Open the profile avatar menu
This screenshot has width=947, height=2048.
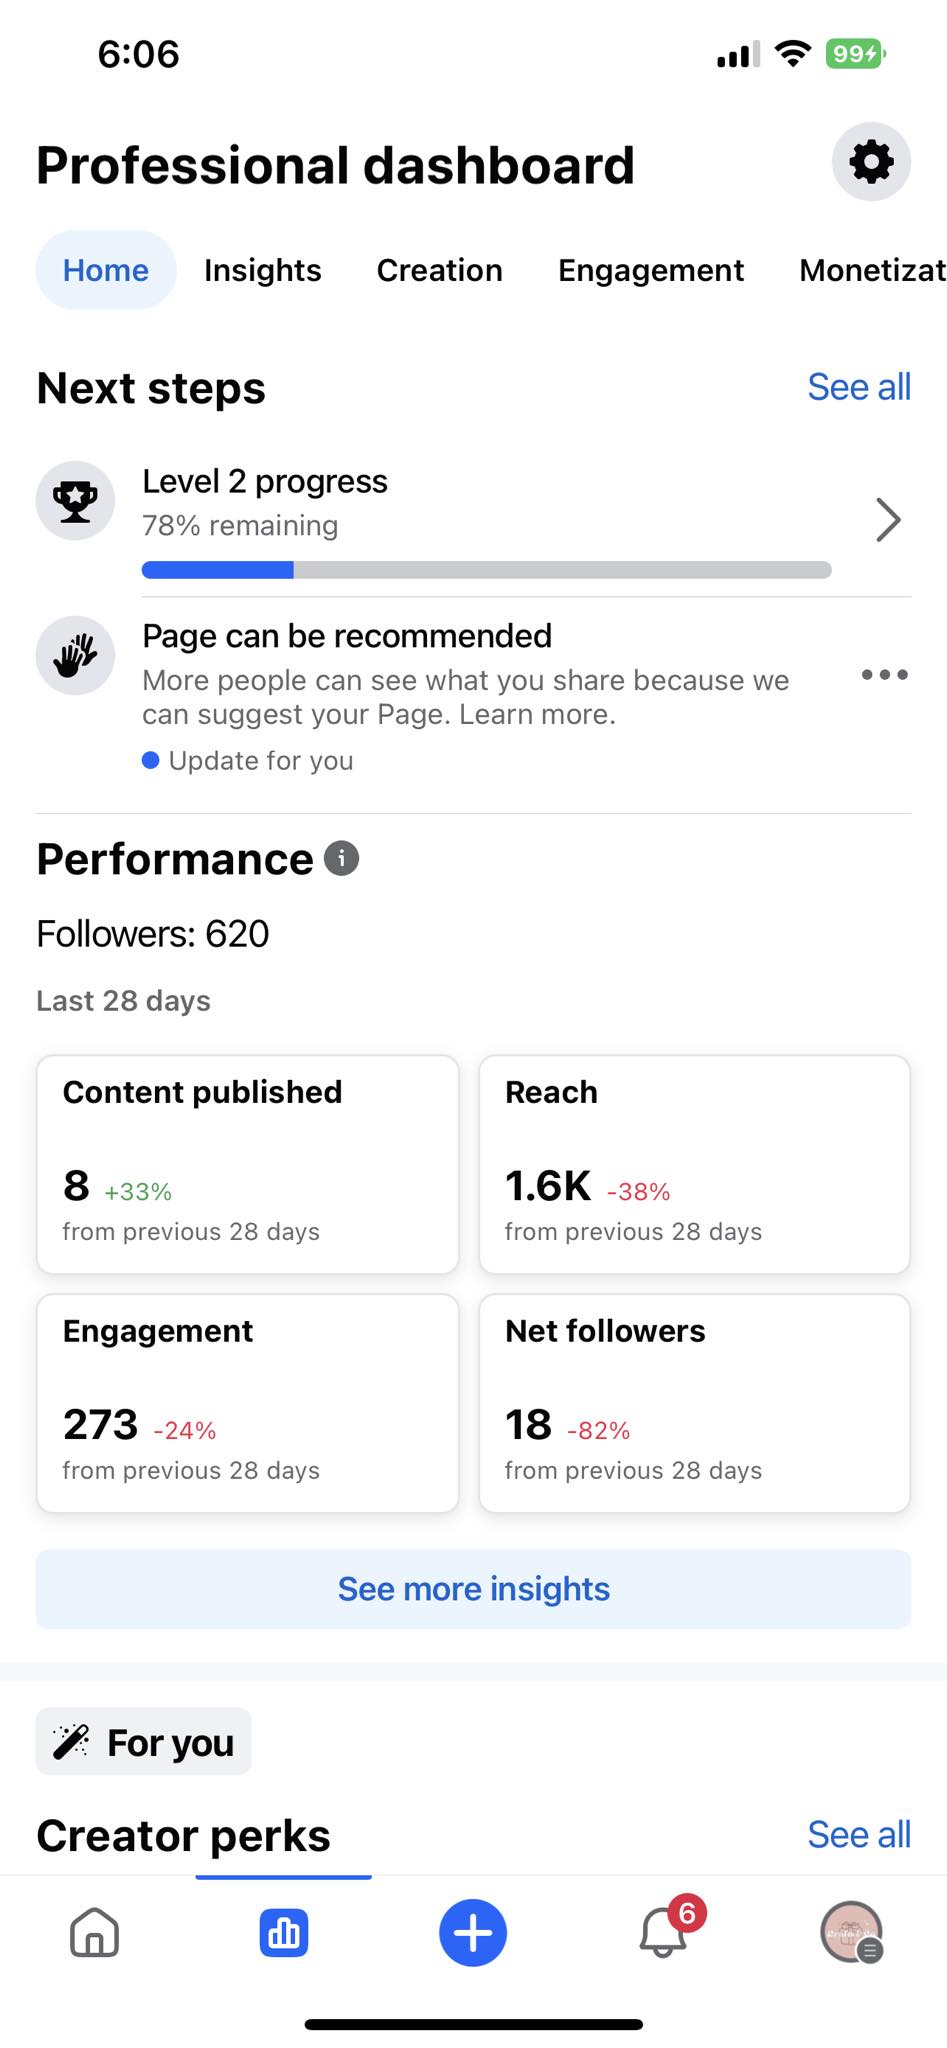point(851,1932)
